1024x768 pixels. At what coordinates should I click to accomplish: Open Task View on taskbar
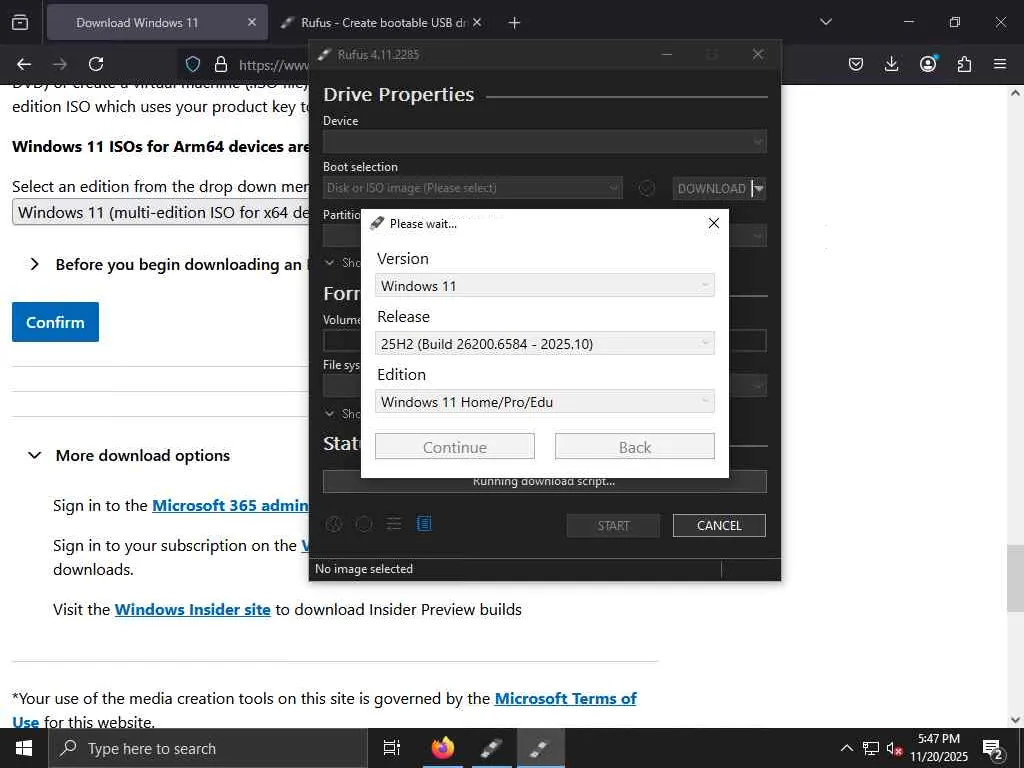(392, 748)
